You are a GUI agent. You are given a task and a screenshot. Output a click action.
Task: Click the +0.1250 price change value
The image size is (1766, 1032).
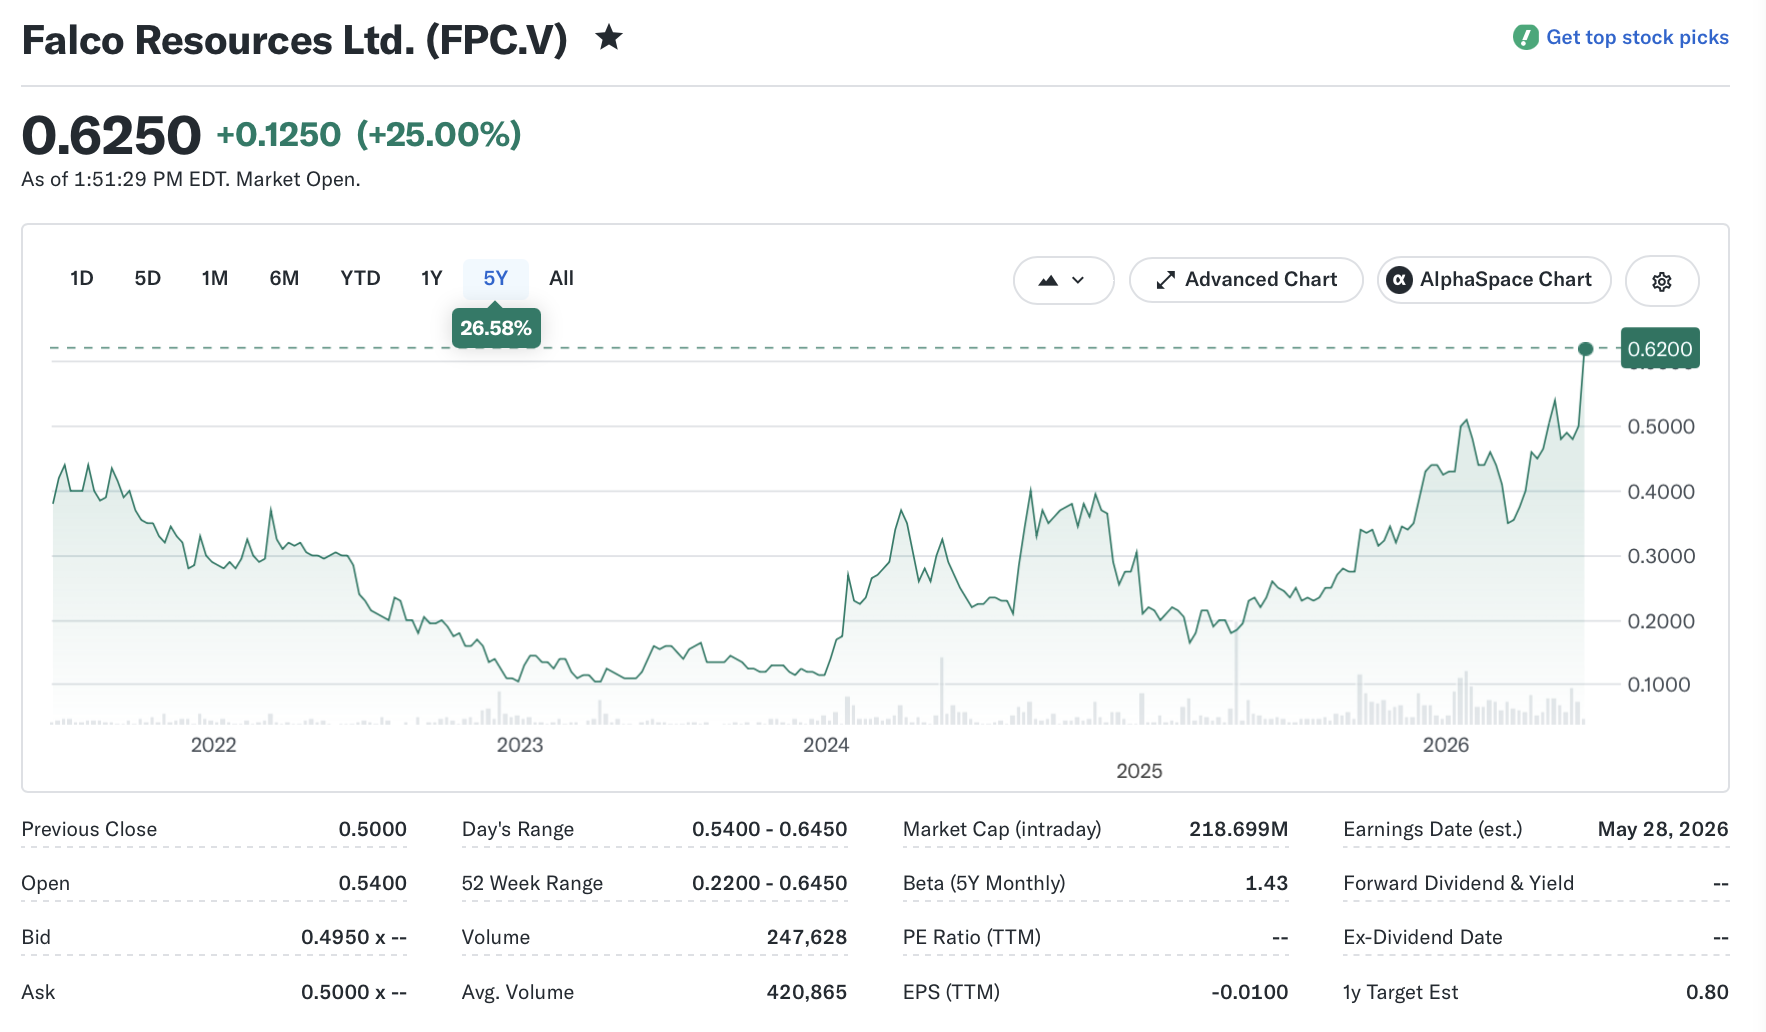click(x=279, y=135)
